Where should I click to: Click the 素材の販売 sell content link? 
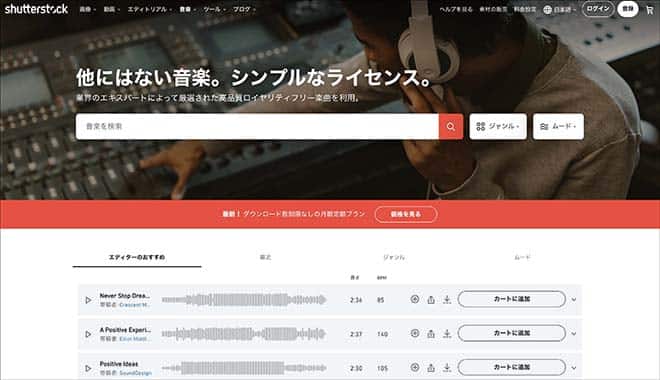(x=493, y=9)
